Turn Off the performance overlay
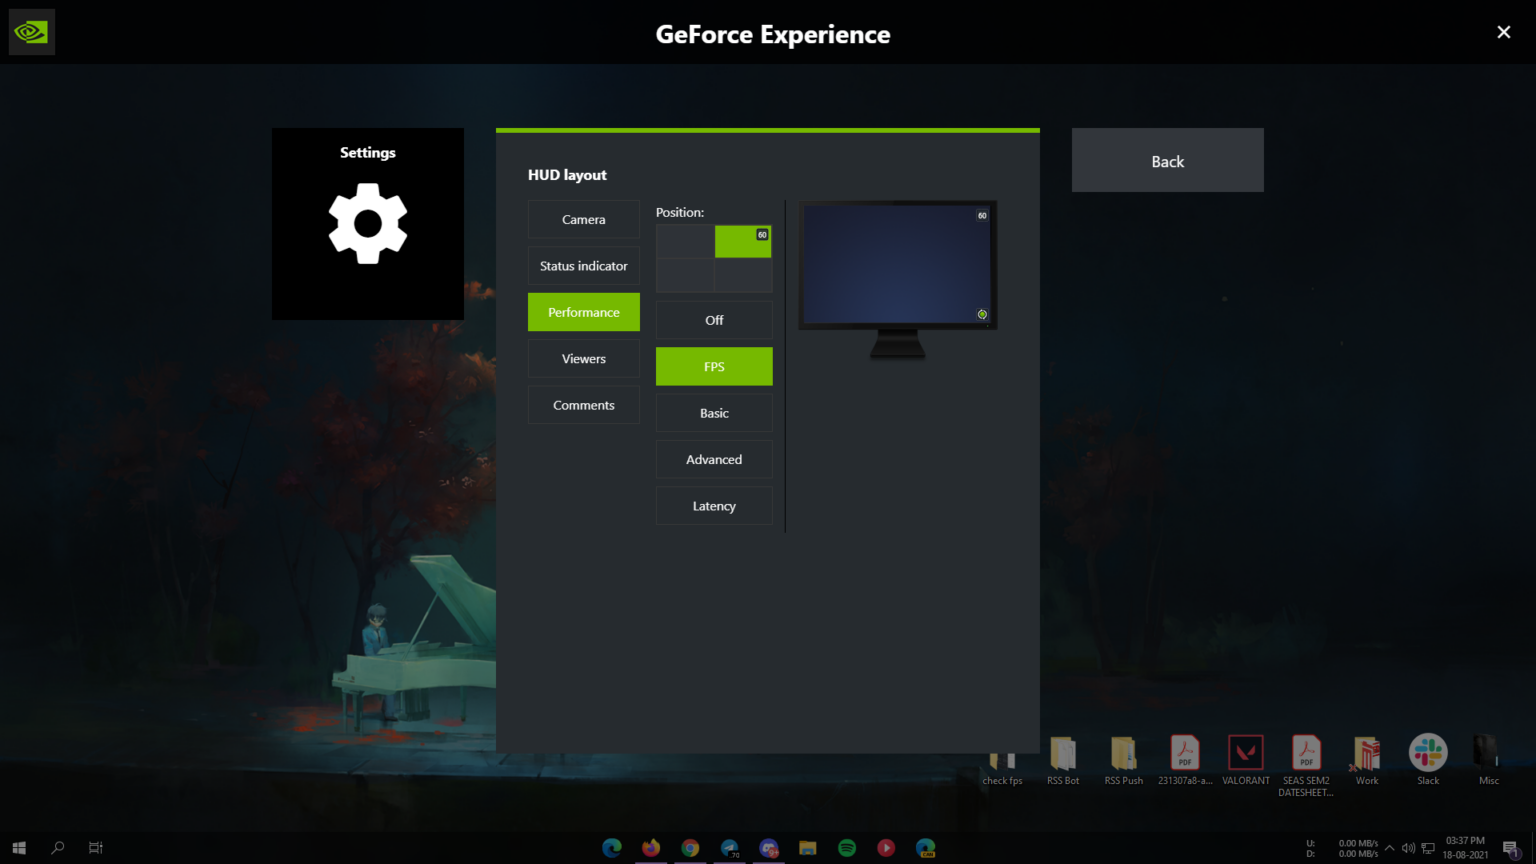Viewport: 1536px width, 864px height. point(713,320)
